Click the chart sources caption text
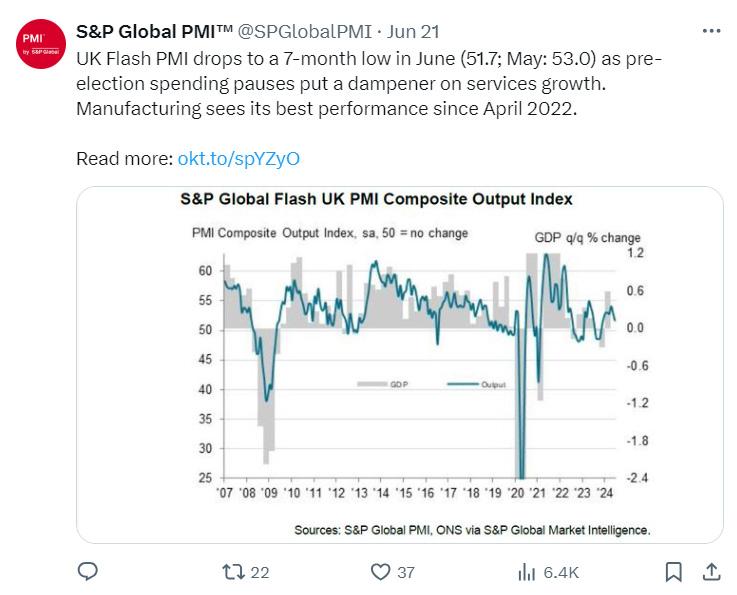The width and height of the screenshot is (737, 595). tap(472, 530)
